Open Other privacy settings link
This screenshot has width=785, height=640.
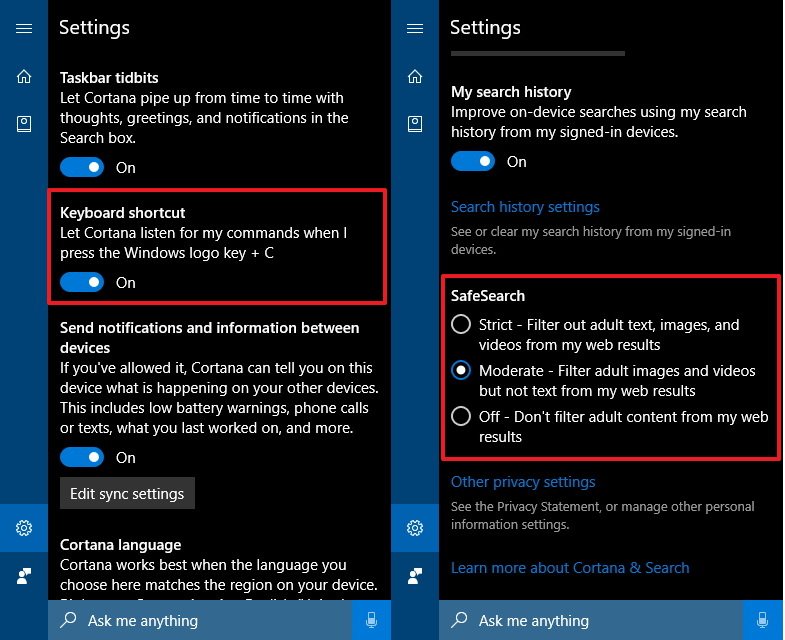(x=523, y=482)
